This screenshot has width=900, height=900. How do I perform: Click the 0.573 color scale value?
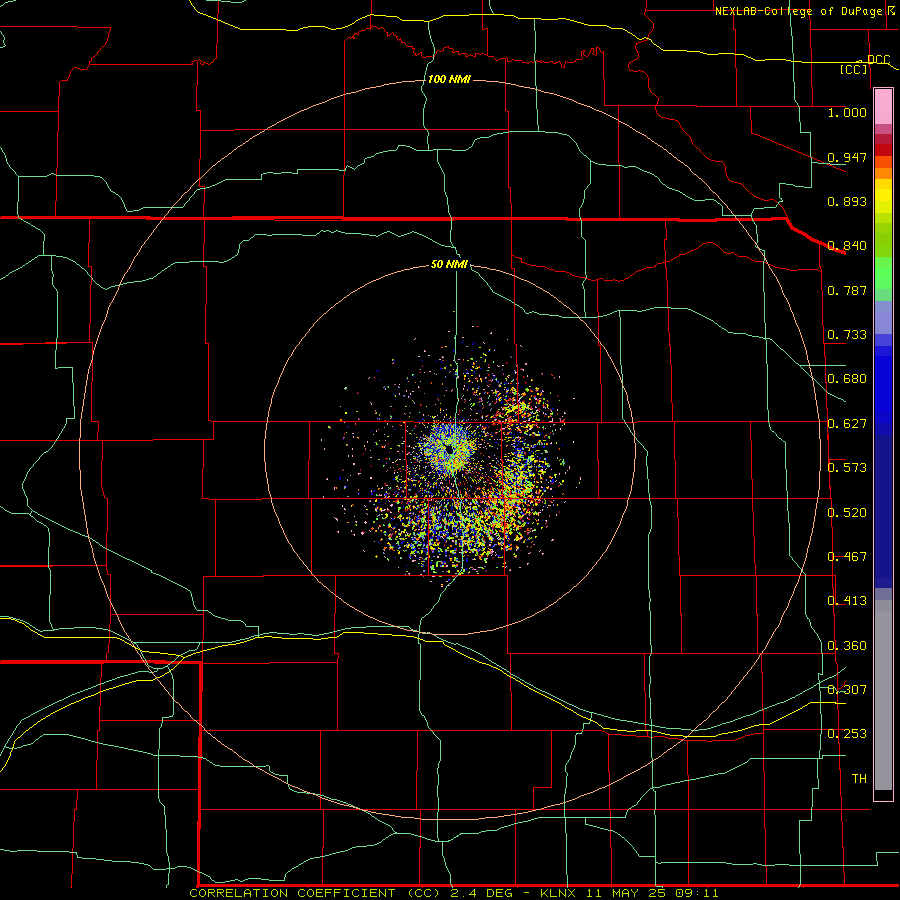(x=847, y=468)
